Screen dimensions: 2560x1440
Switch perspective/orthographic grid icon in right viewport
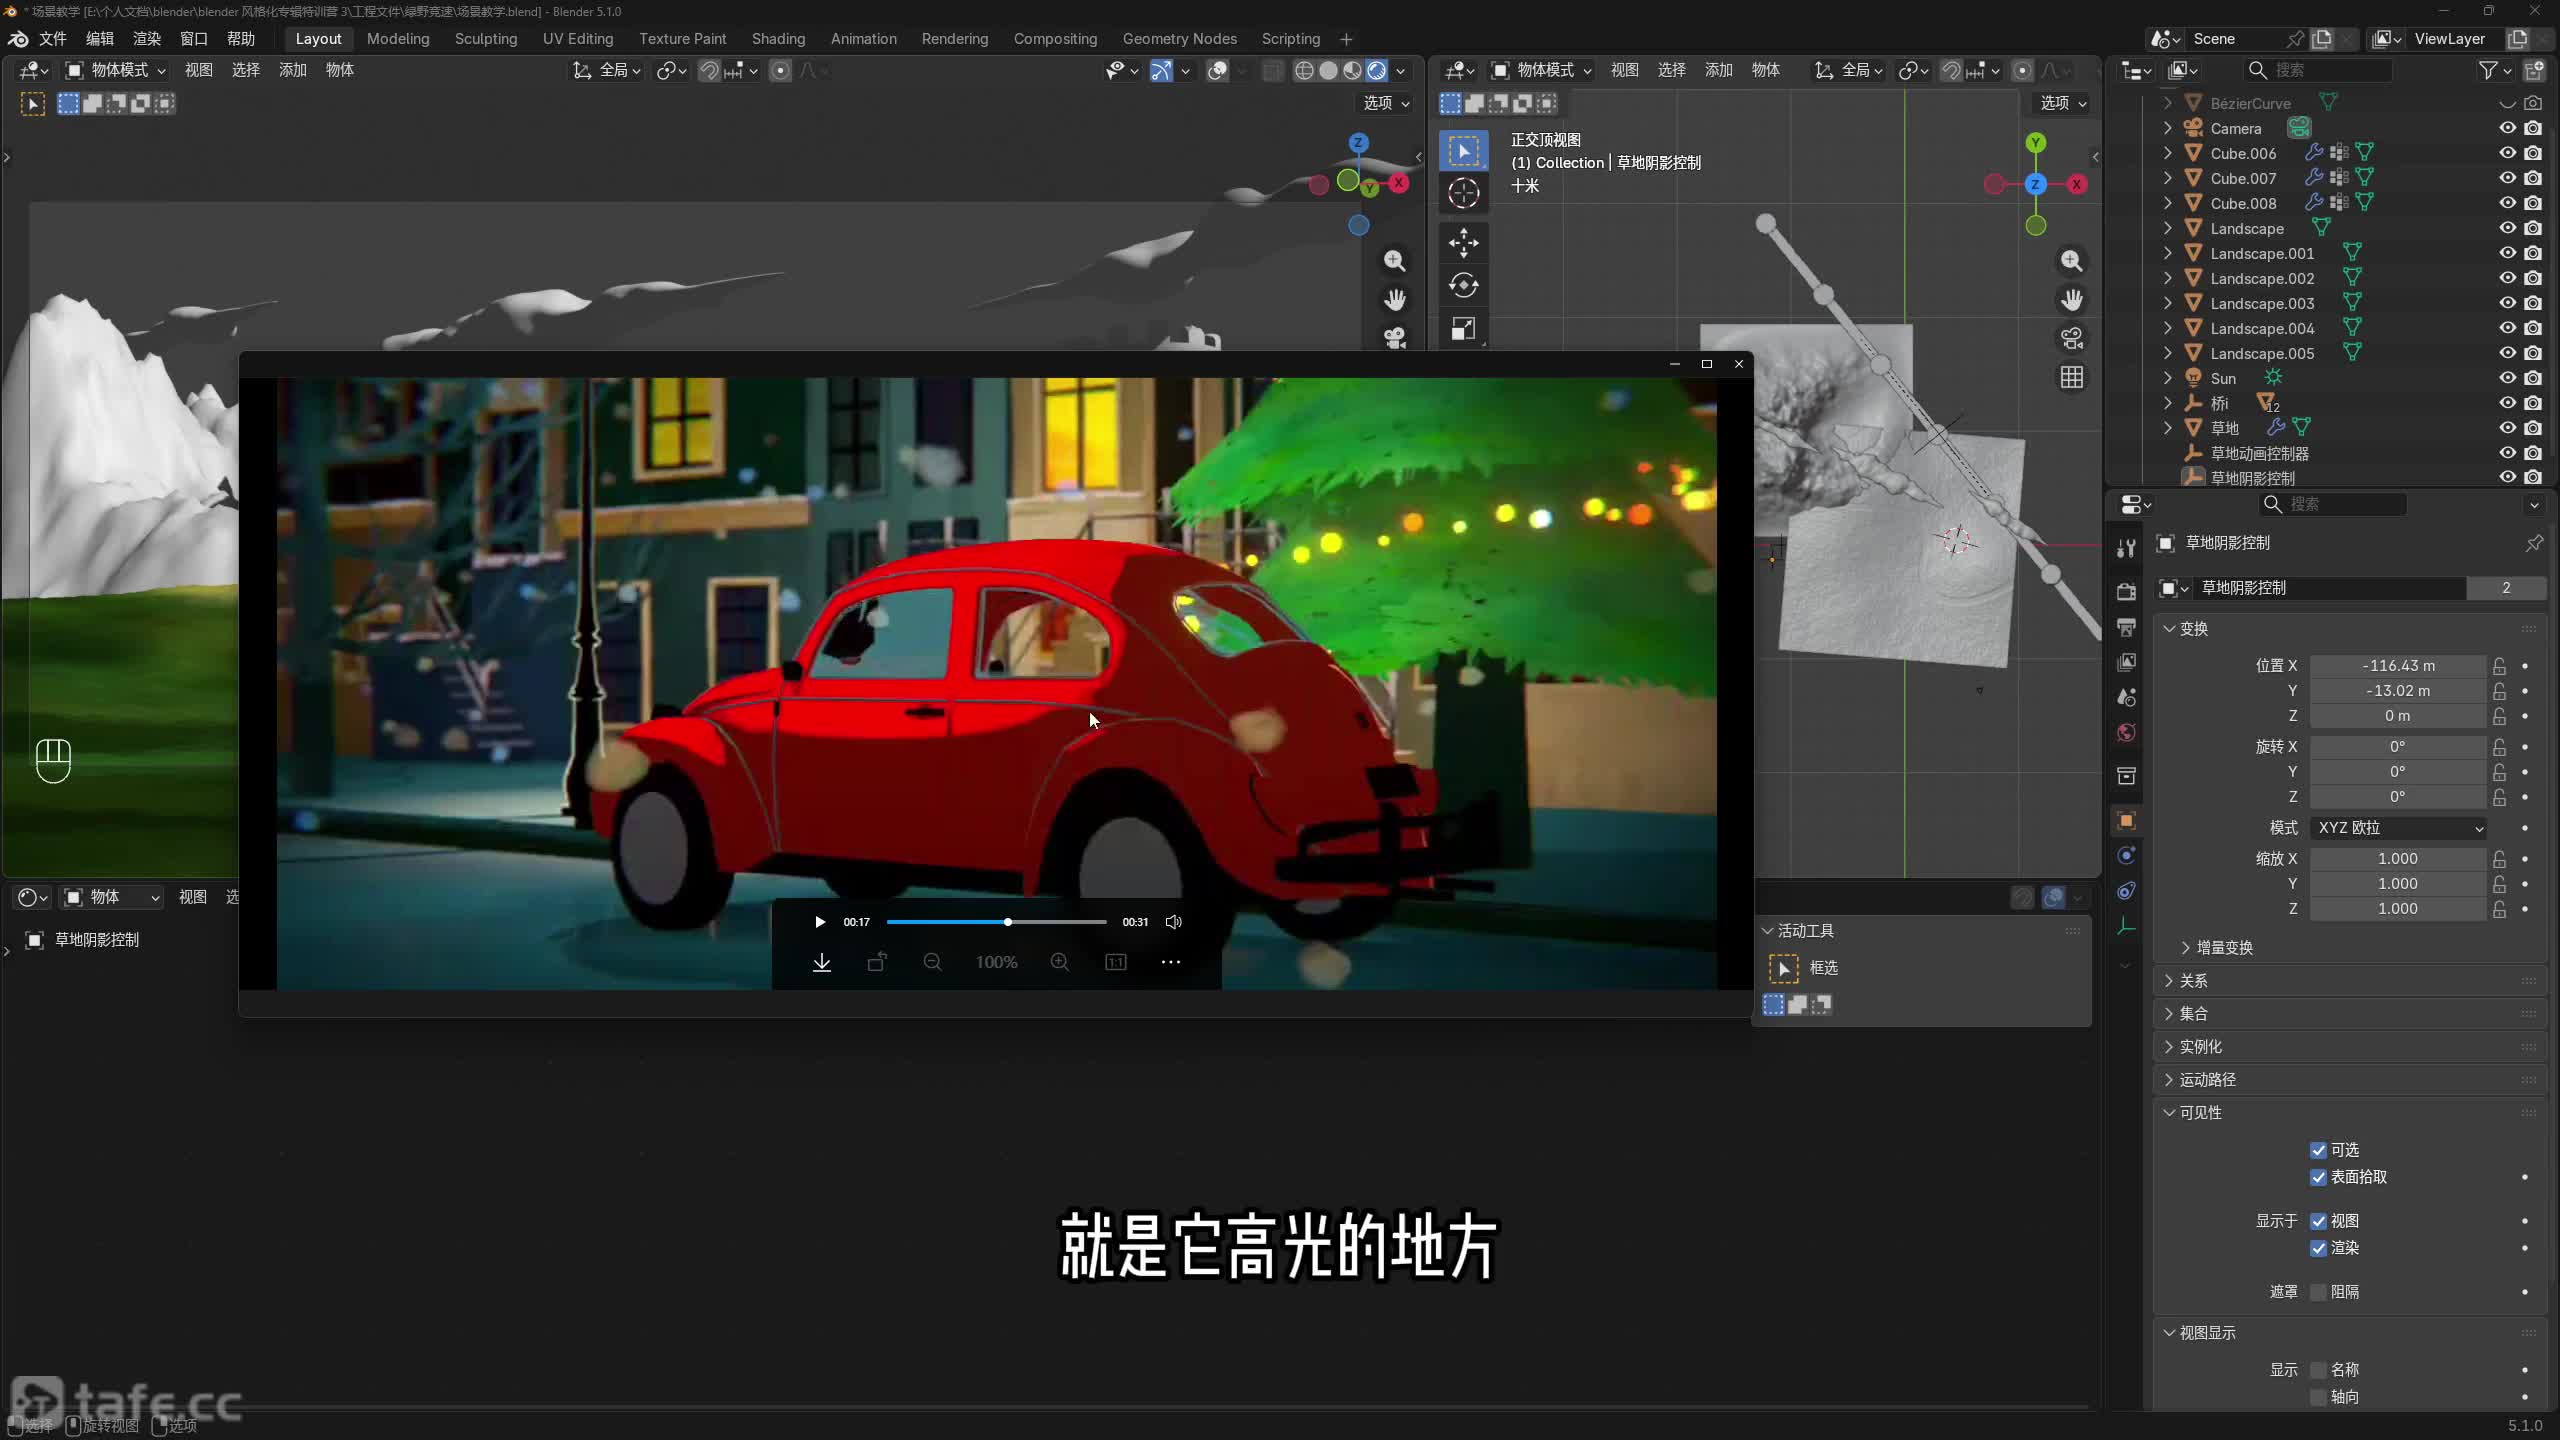(x=2071, y=377)
